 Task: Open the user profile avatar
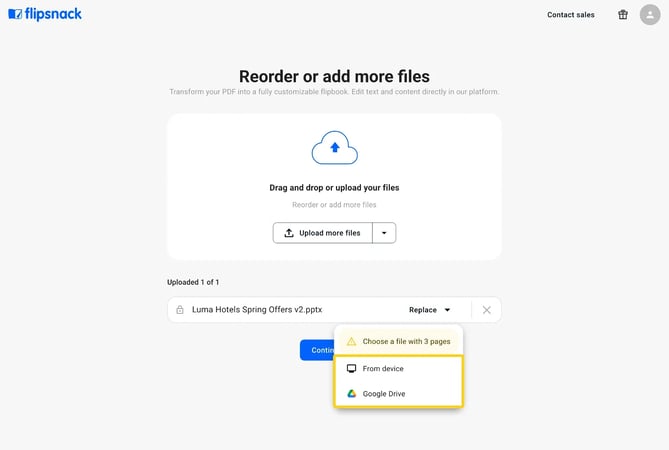pos(650,15)
